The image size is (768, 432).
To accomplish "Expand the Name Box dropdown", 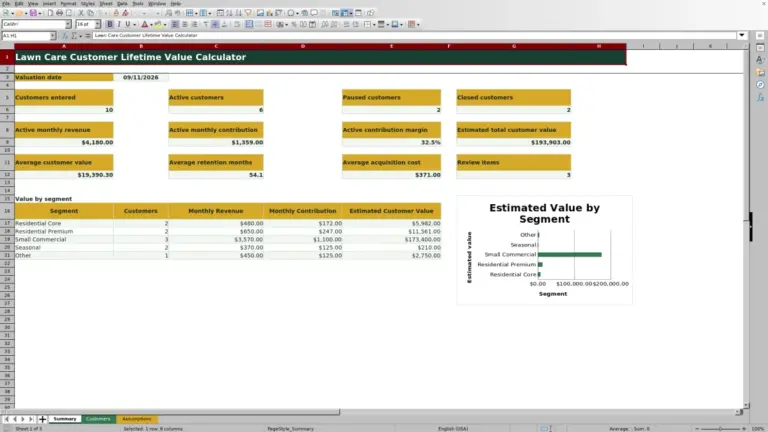I will click(x=52, y=36).
